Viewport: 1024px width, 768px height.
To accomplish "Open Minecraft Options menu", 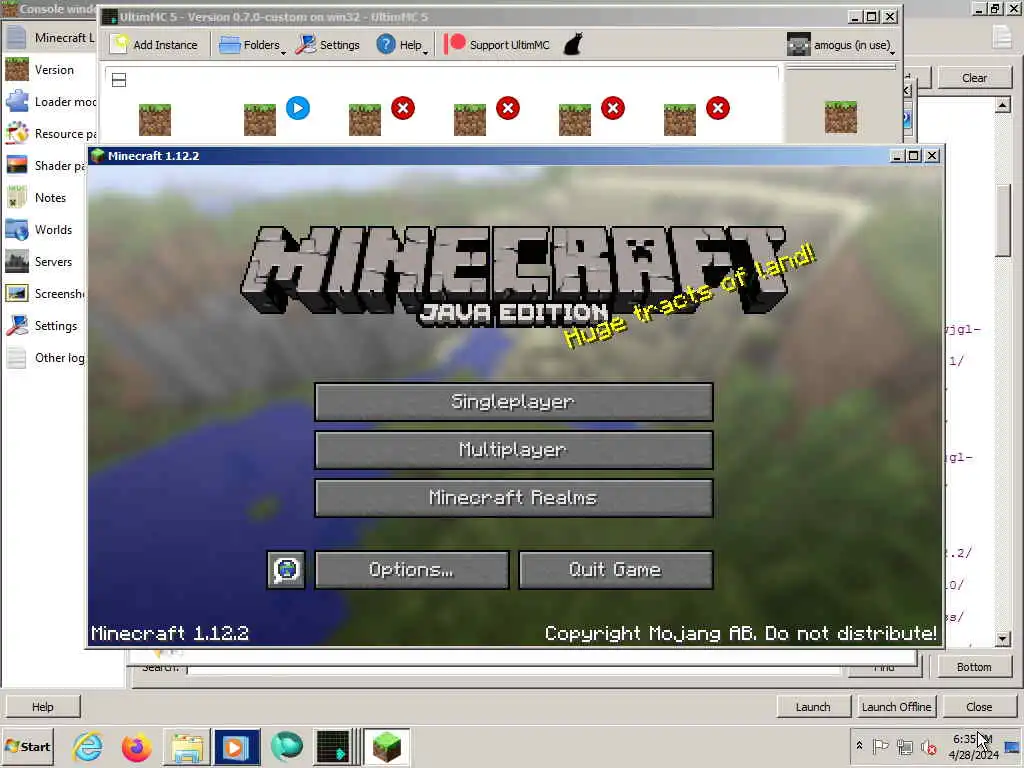I will coord(411,569).
